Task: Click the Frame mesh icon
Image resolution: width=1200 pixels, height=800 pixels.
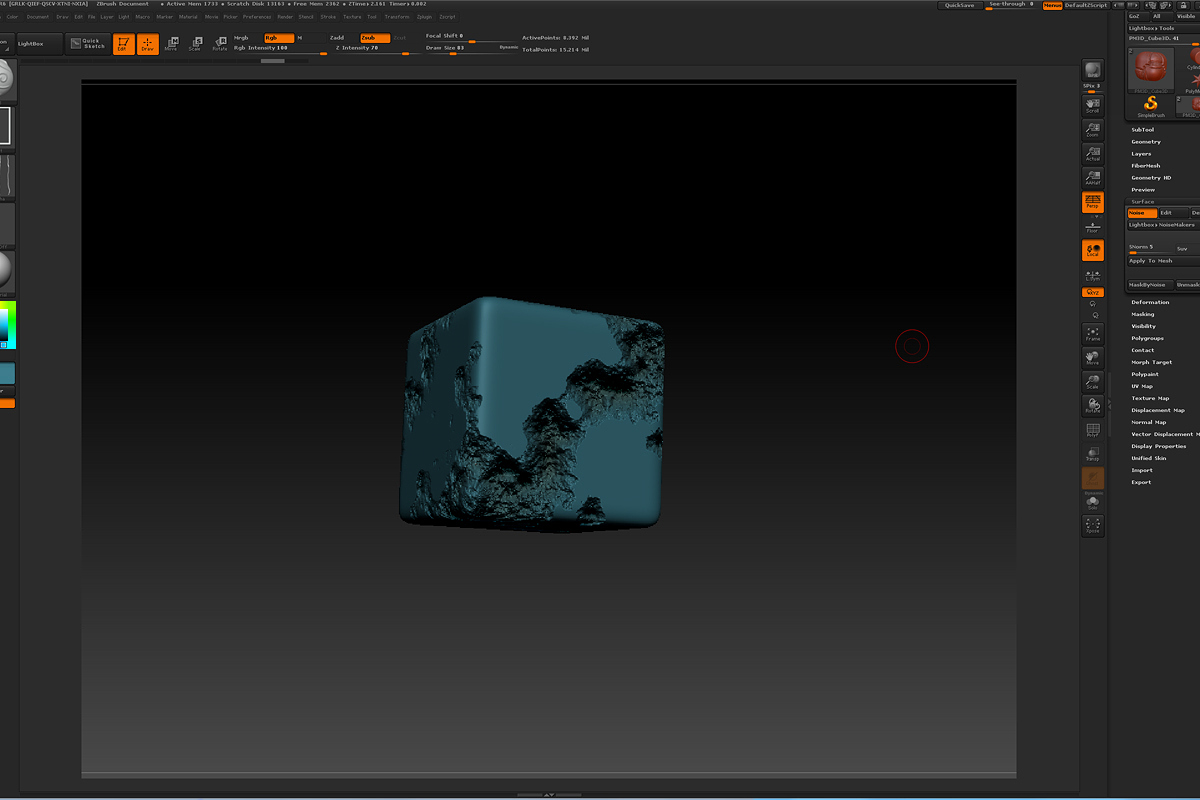Action: (x=1092, y=334)
